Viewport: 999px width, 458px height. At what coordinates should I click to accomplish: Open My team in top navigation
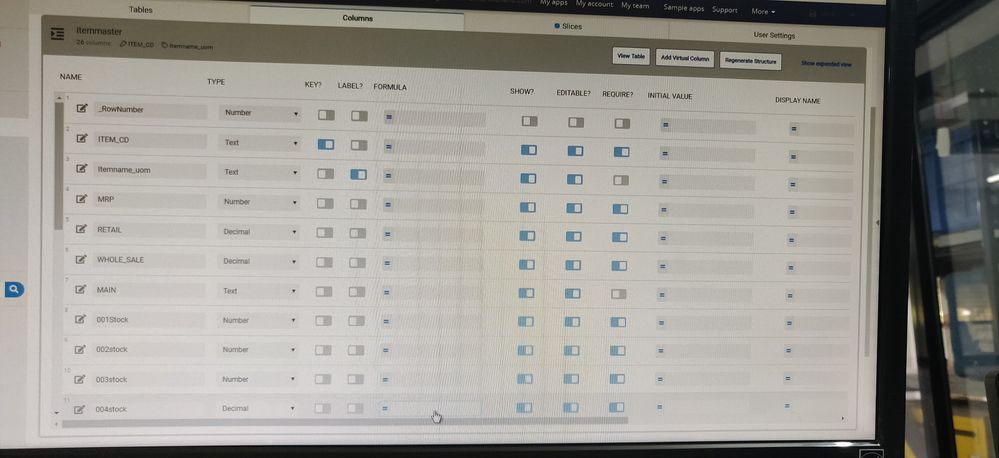coord(635,6)
